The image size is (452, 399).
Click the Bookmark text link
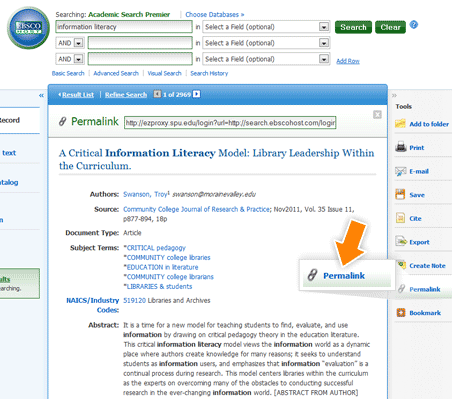coord(425,313)
